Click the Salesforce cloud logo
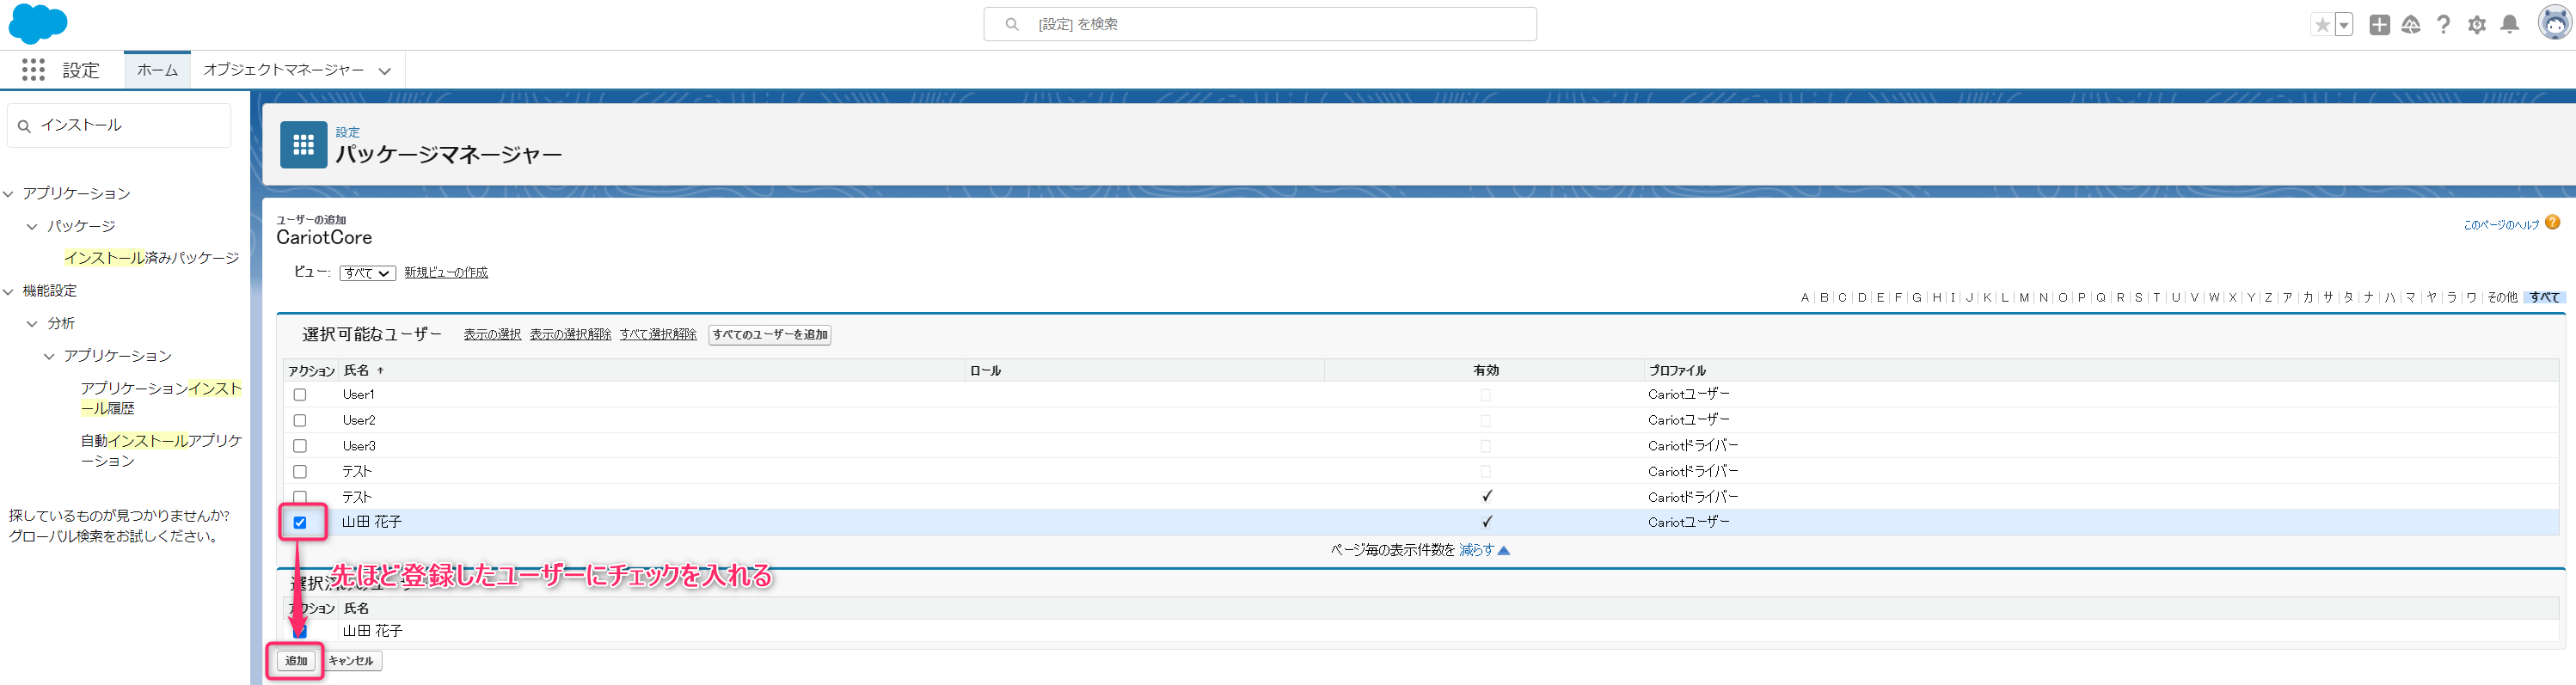2576x685 pixels. [x=37, y=24]
